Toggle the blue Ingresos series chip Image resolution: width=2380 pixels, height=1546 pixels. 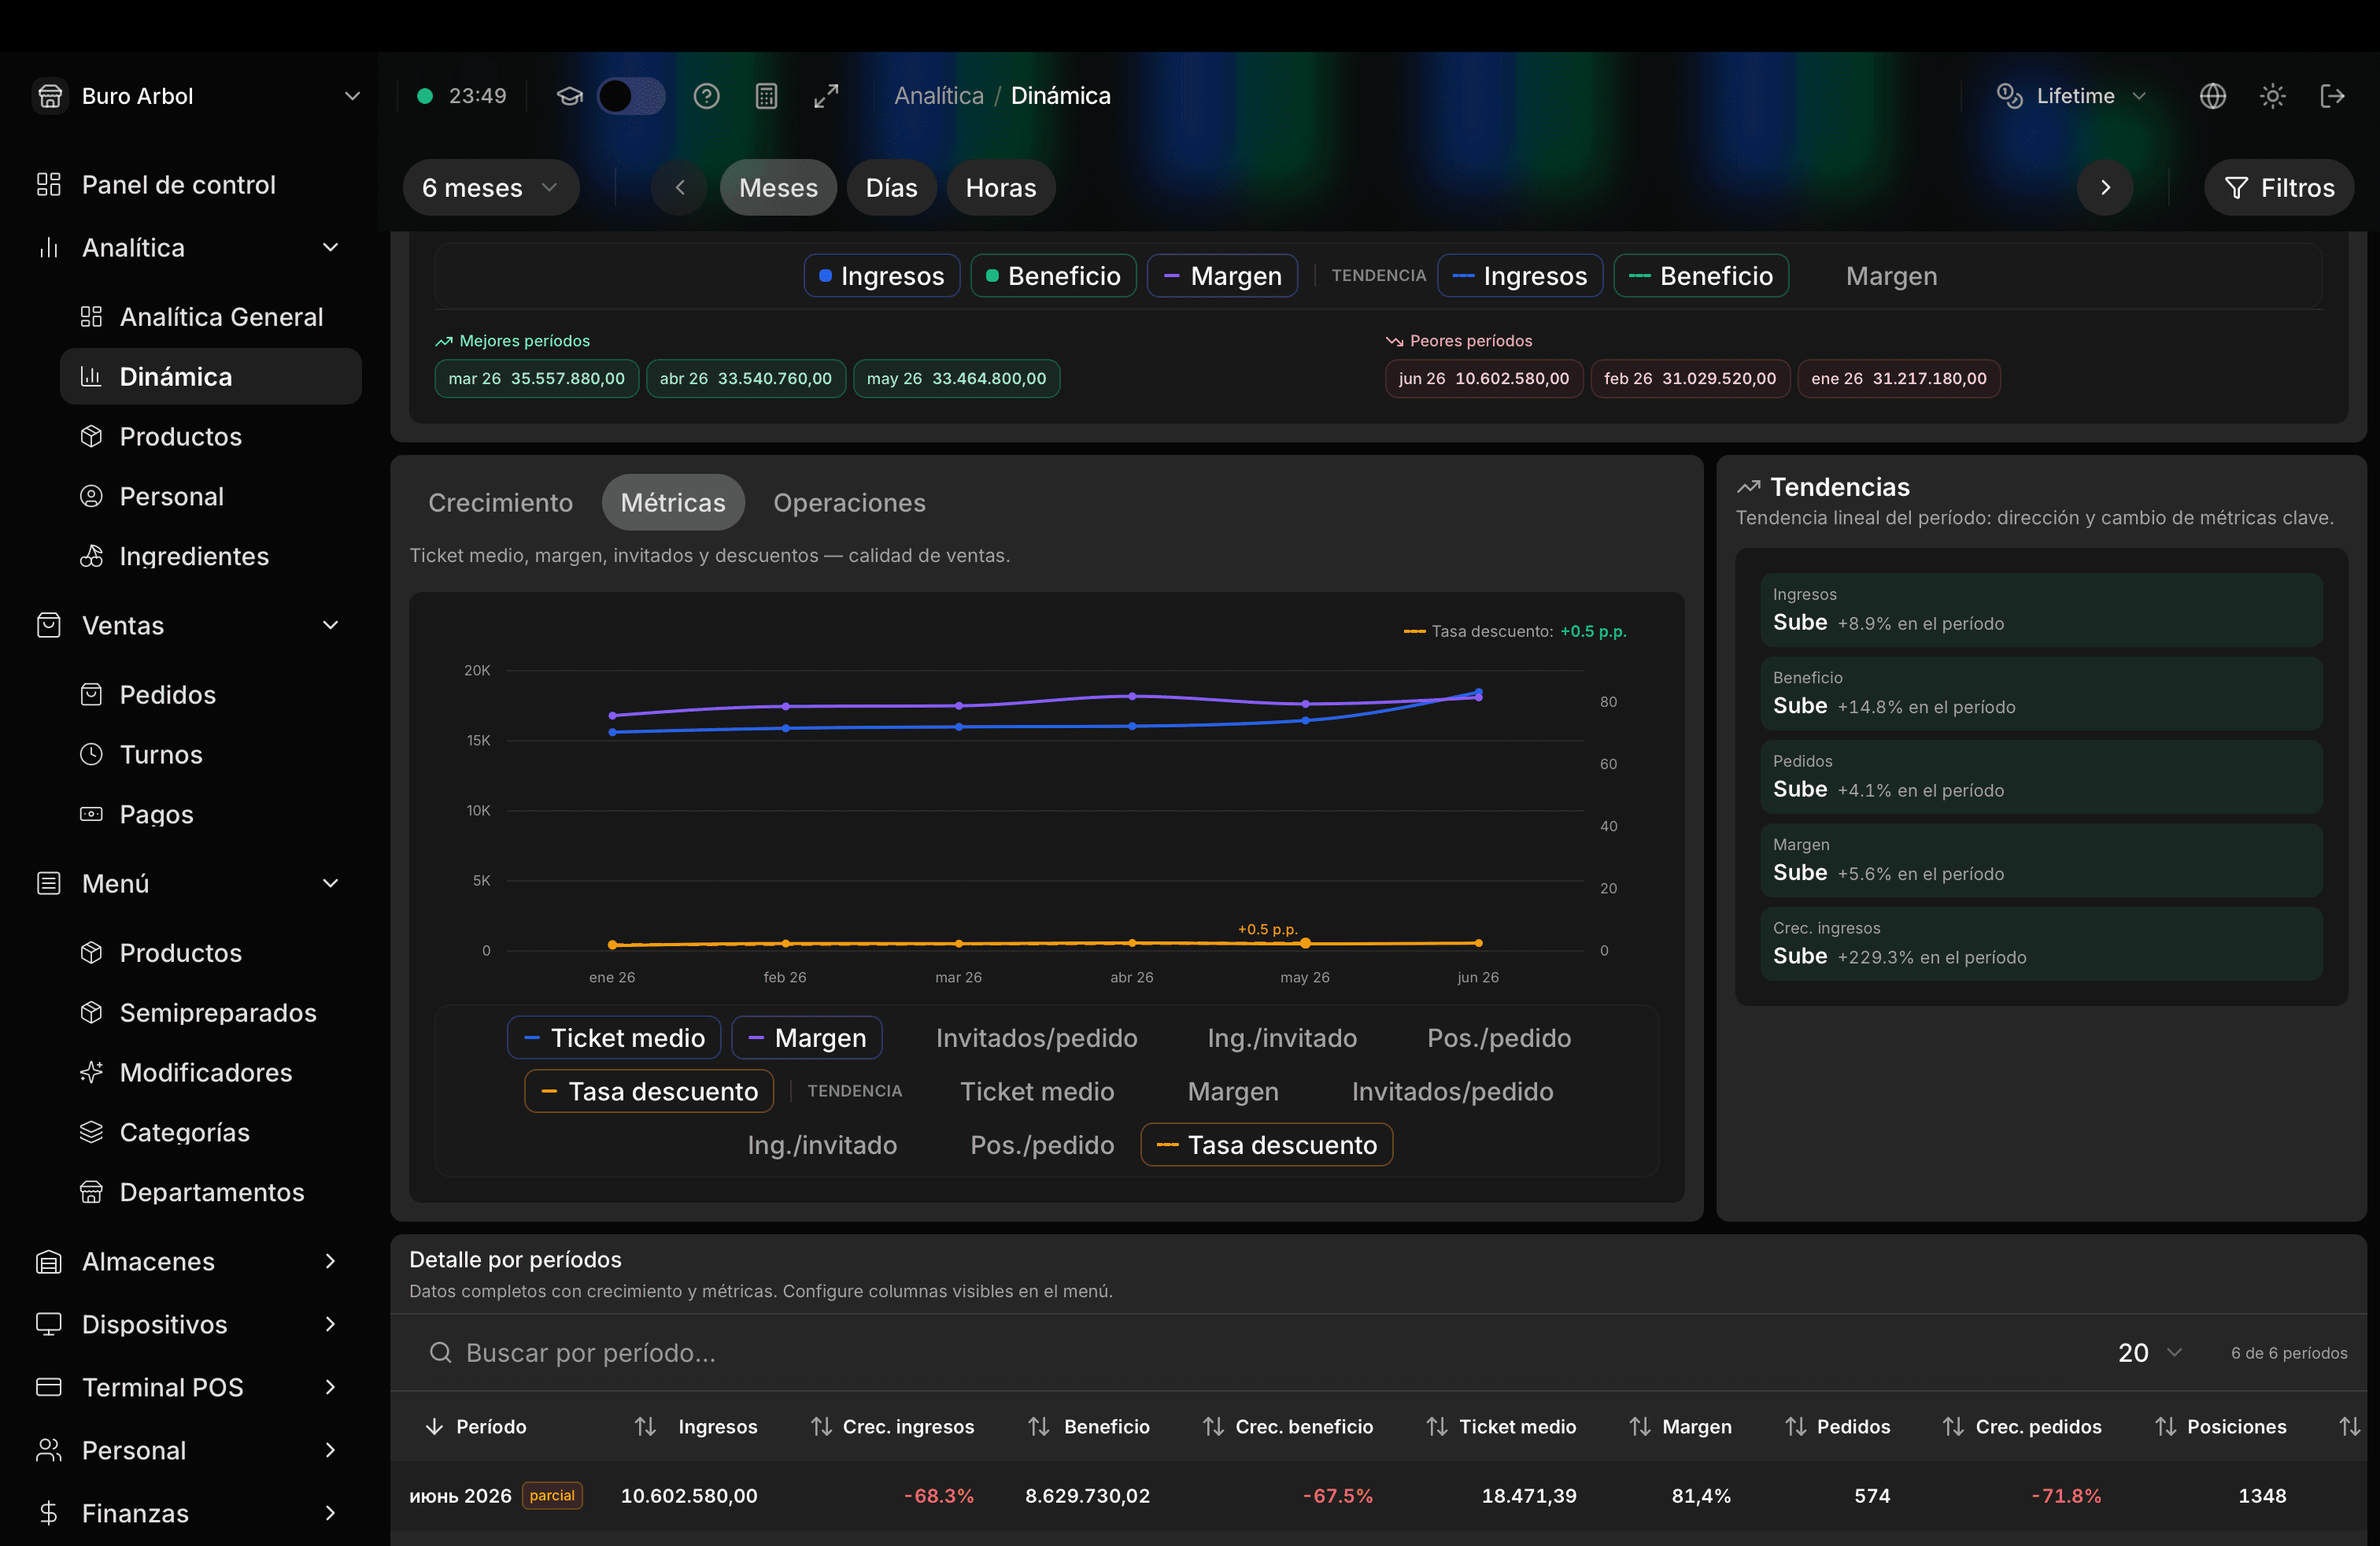(881, 276)
